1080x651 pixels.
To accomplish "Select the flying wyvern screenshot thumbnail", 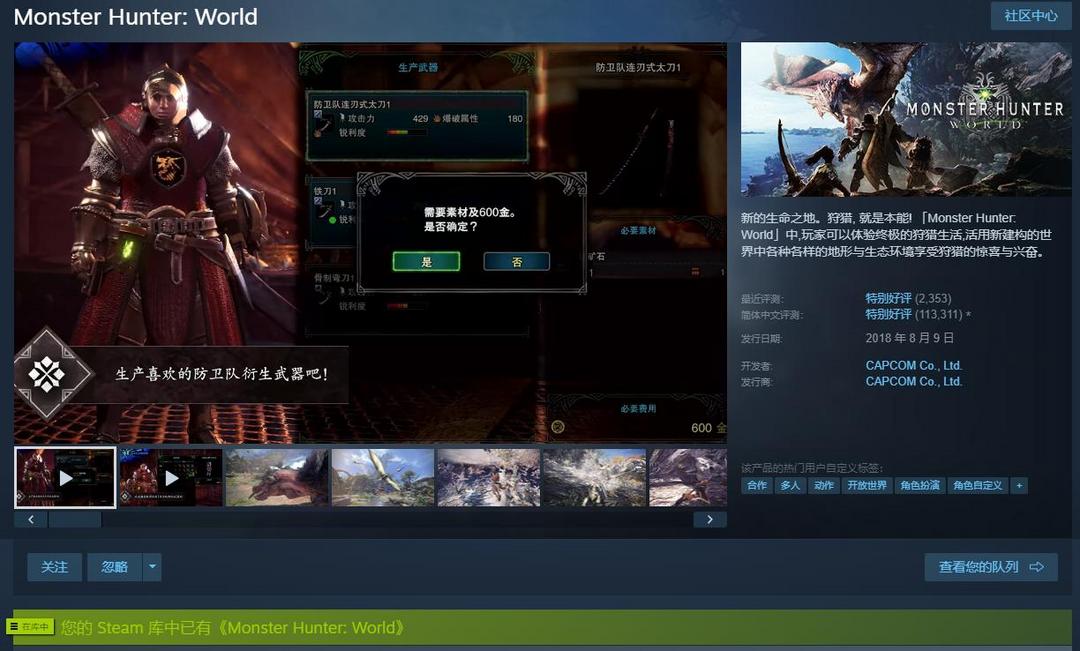I will [383, 477].
